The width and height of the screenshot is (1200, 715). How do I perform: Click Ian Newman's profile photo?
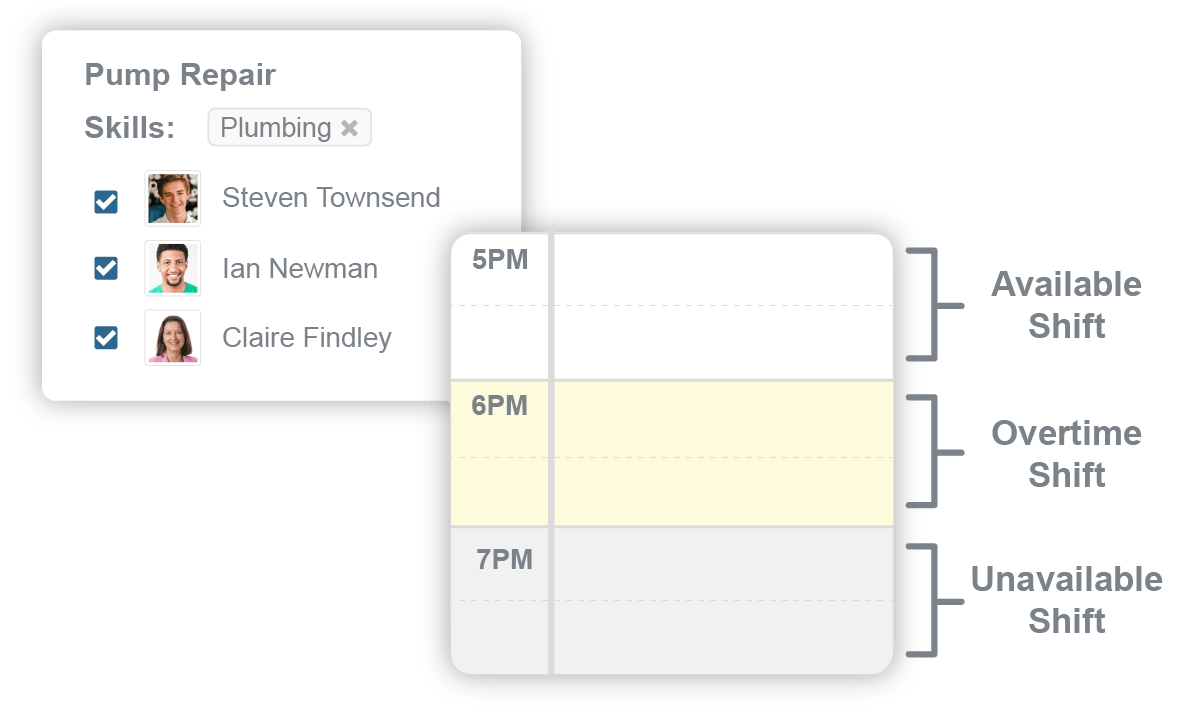pyautogui.click(x=172, y=267)
